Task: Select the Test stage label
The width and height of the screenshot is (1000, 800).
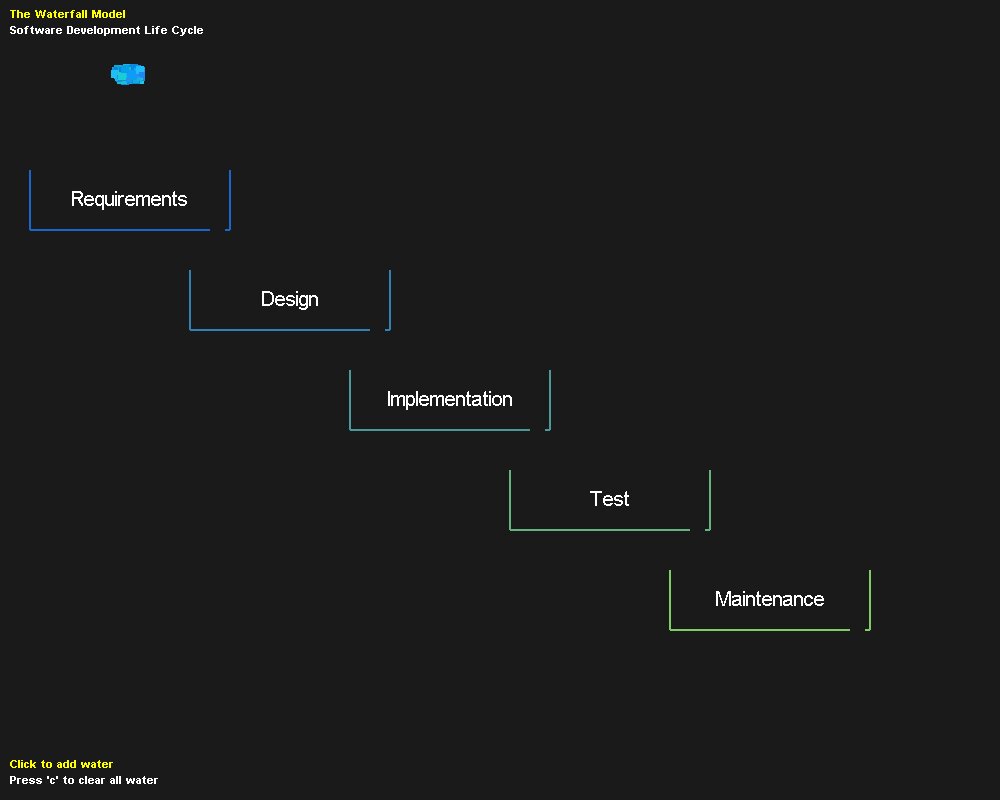Action: tap(609, 499)
